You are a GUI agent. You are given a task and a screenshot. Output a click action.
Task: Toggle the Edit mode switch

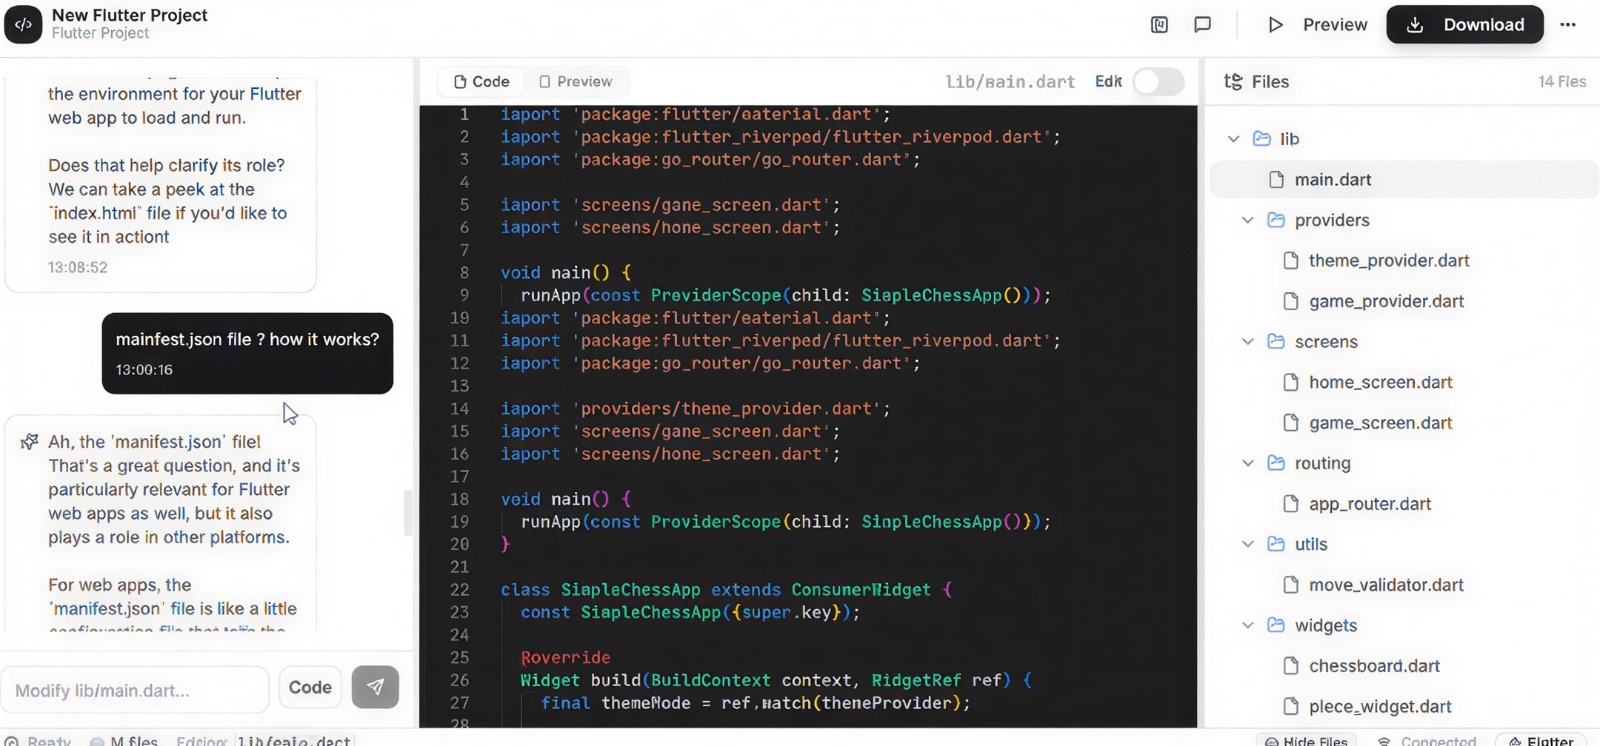1157,82
